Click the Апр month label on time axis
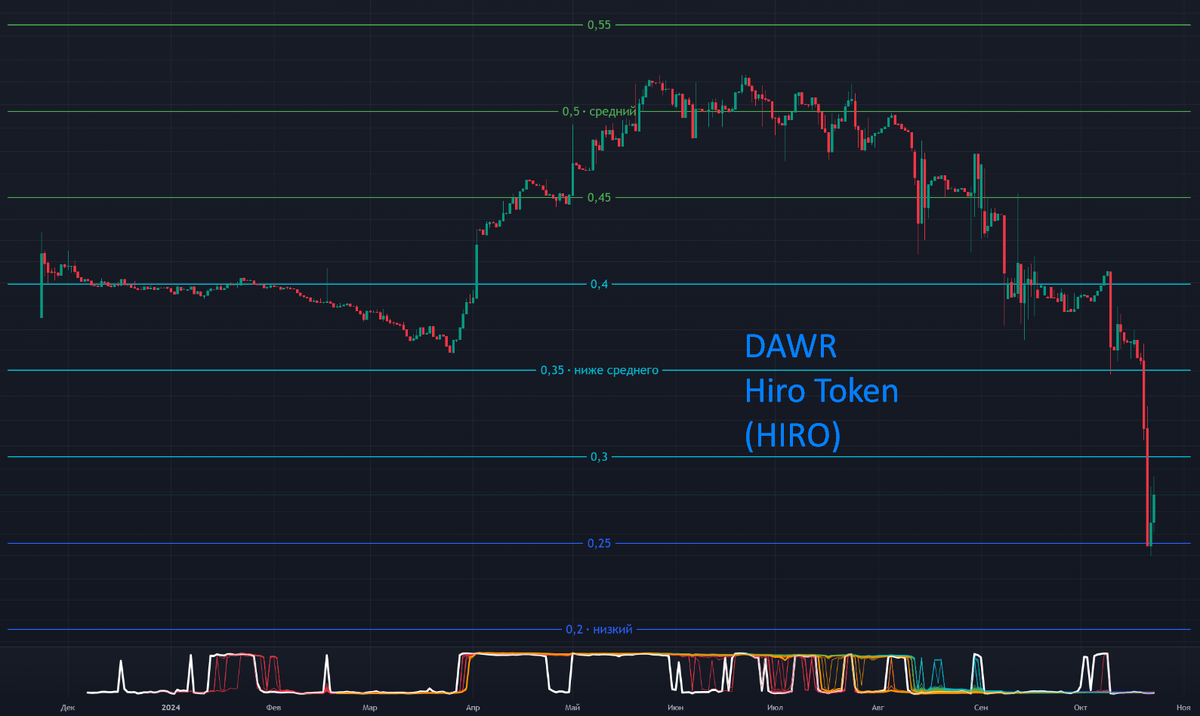The image size is (1200, 716). [471, 707]
